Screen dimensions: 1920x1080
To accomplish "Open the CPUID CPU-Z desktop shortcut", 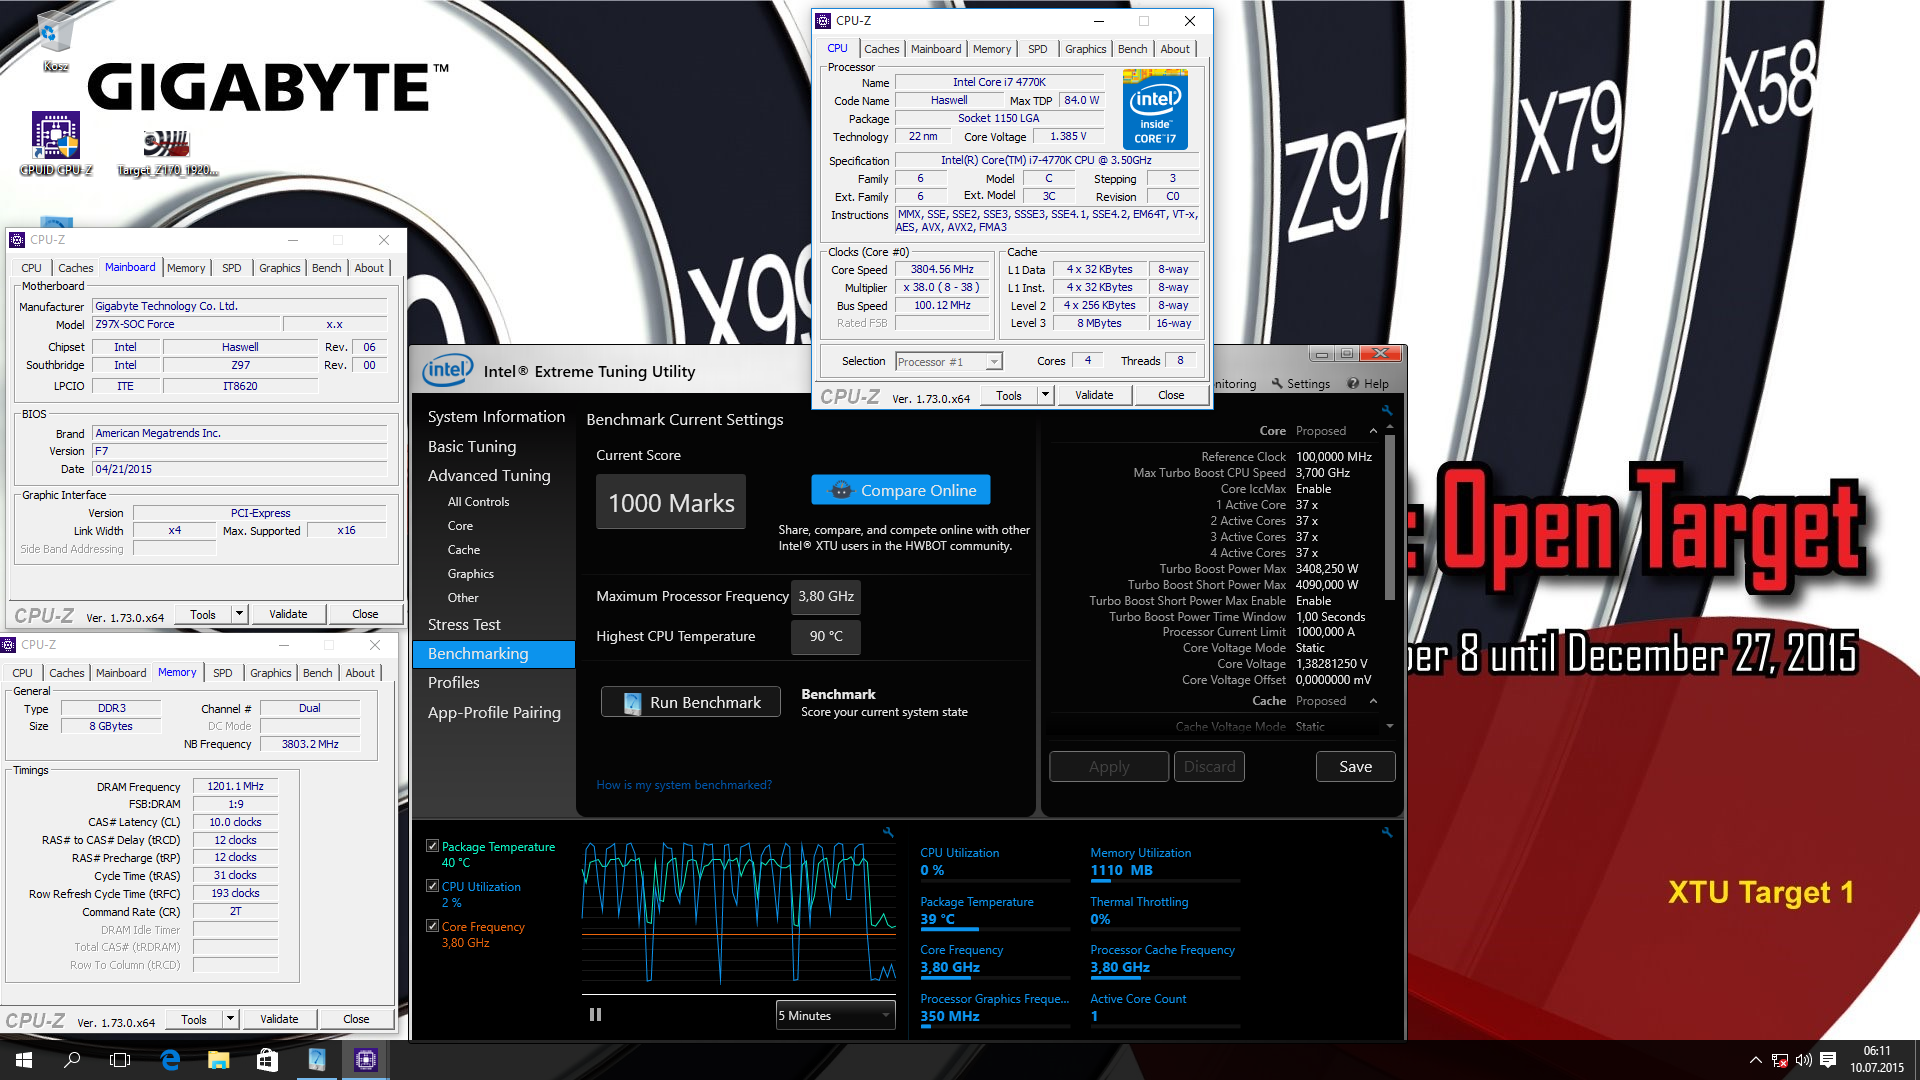I will [x=56, y=143].
